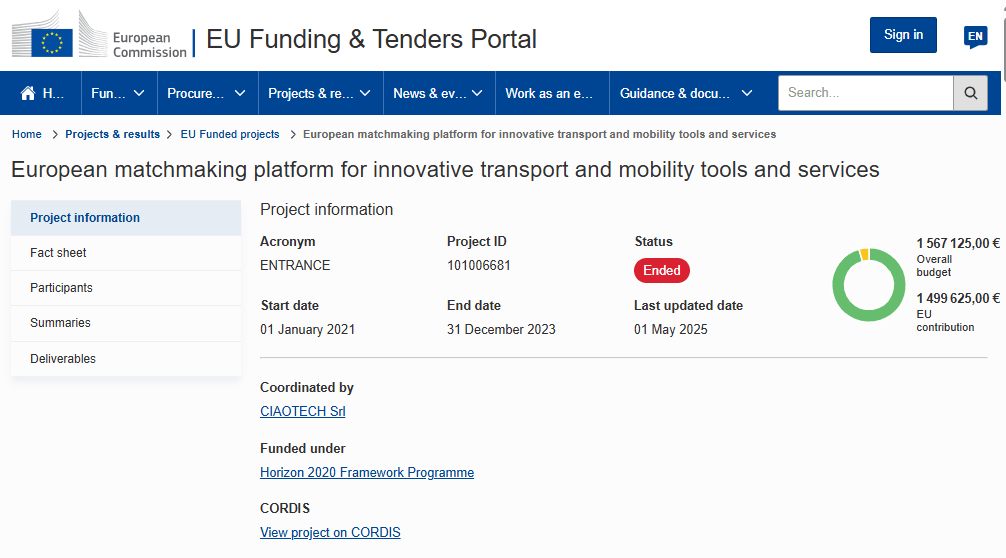Expand the Procurement dropdown menu
This screenshot has width=1006, height=558.
207,93
